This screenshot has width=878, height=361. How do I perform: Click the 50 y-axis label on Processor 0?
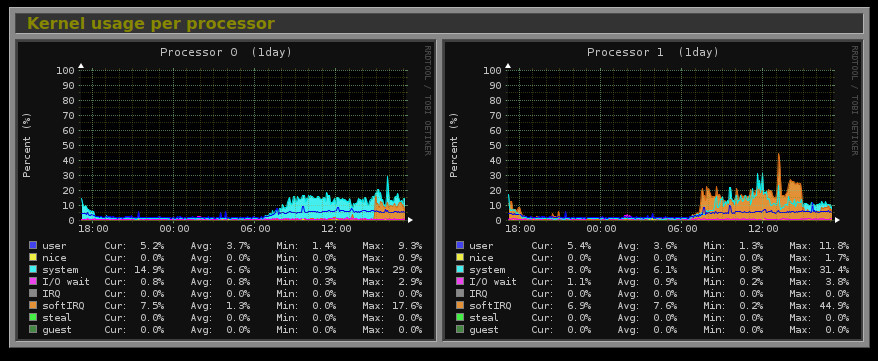pos(69,146)
